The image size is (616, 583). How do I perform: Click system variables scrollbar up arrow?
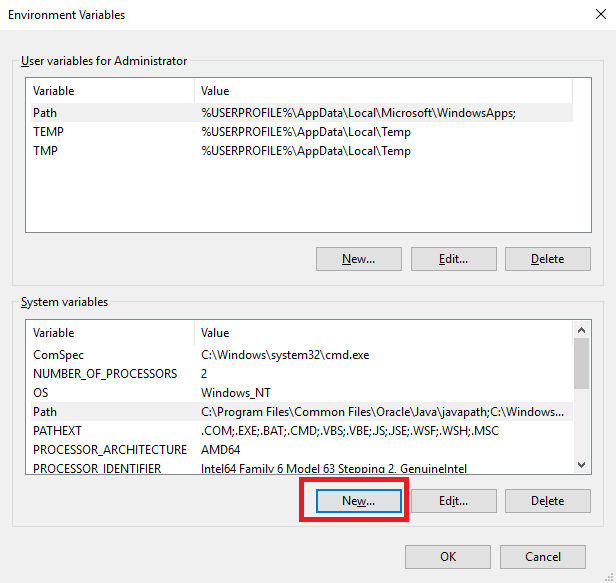(x=581, y=330)
